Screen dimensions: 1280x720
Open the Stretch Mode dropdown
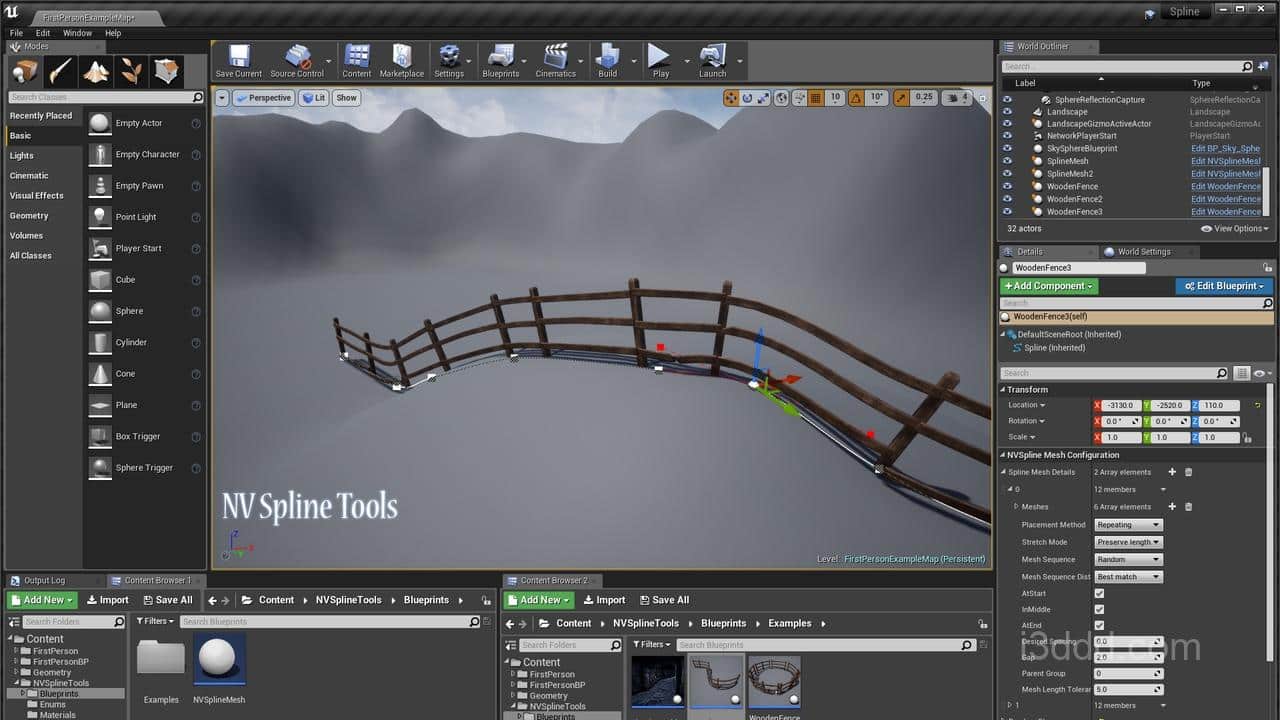click(x=1128, y=542)
